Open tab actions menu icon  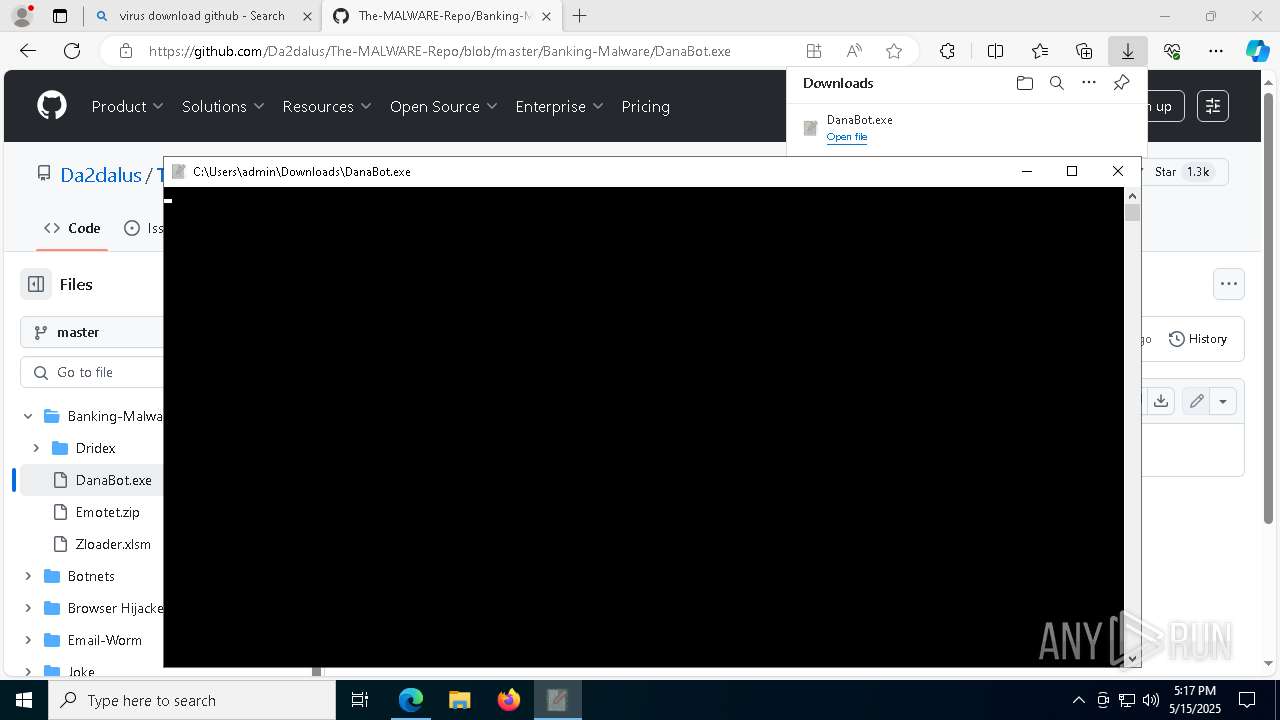point(60,16)
